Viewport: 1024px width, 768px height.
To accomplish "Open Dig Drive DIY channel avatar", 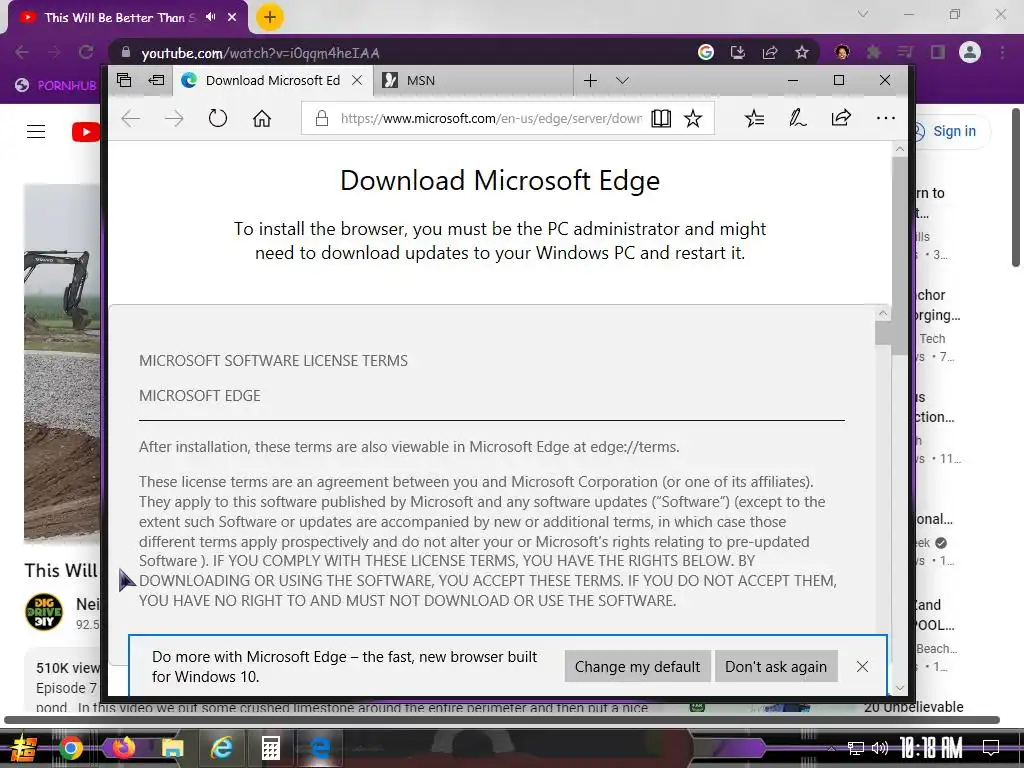I will [x=44, y=613].
